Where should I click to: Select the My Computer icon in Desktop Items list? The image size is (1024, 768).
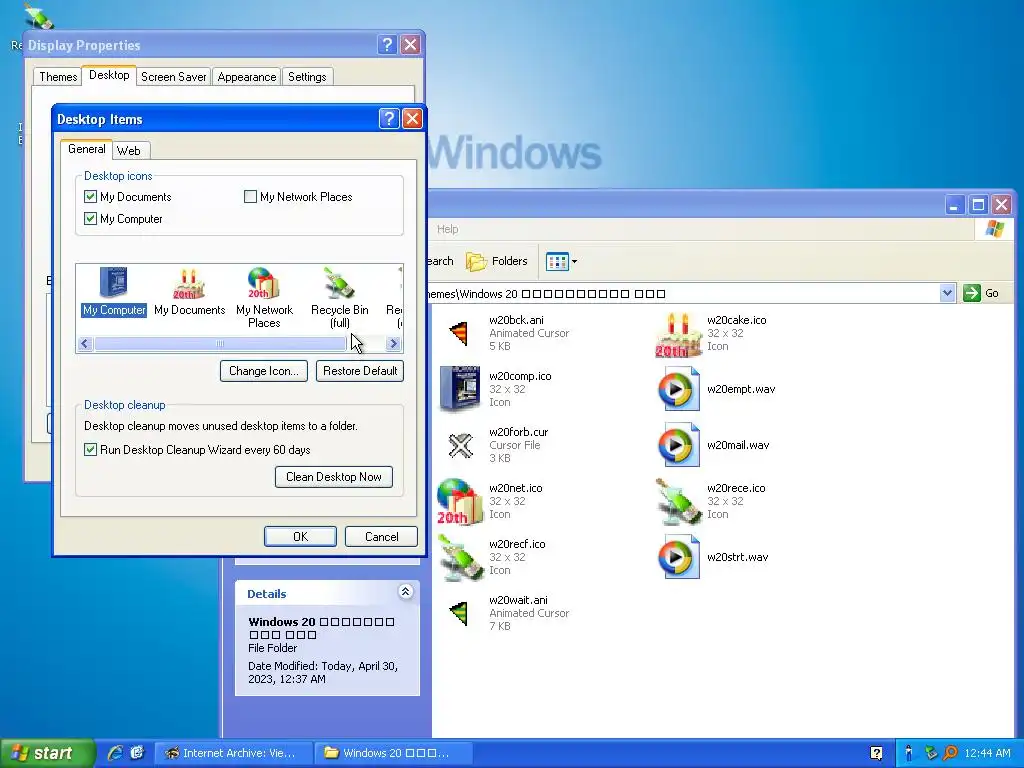(x=114, y=292)
